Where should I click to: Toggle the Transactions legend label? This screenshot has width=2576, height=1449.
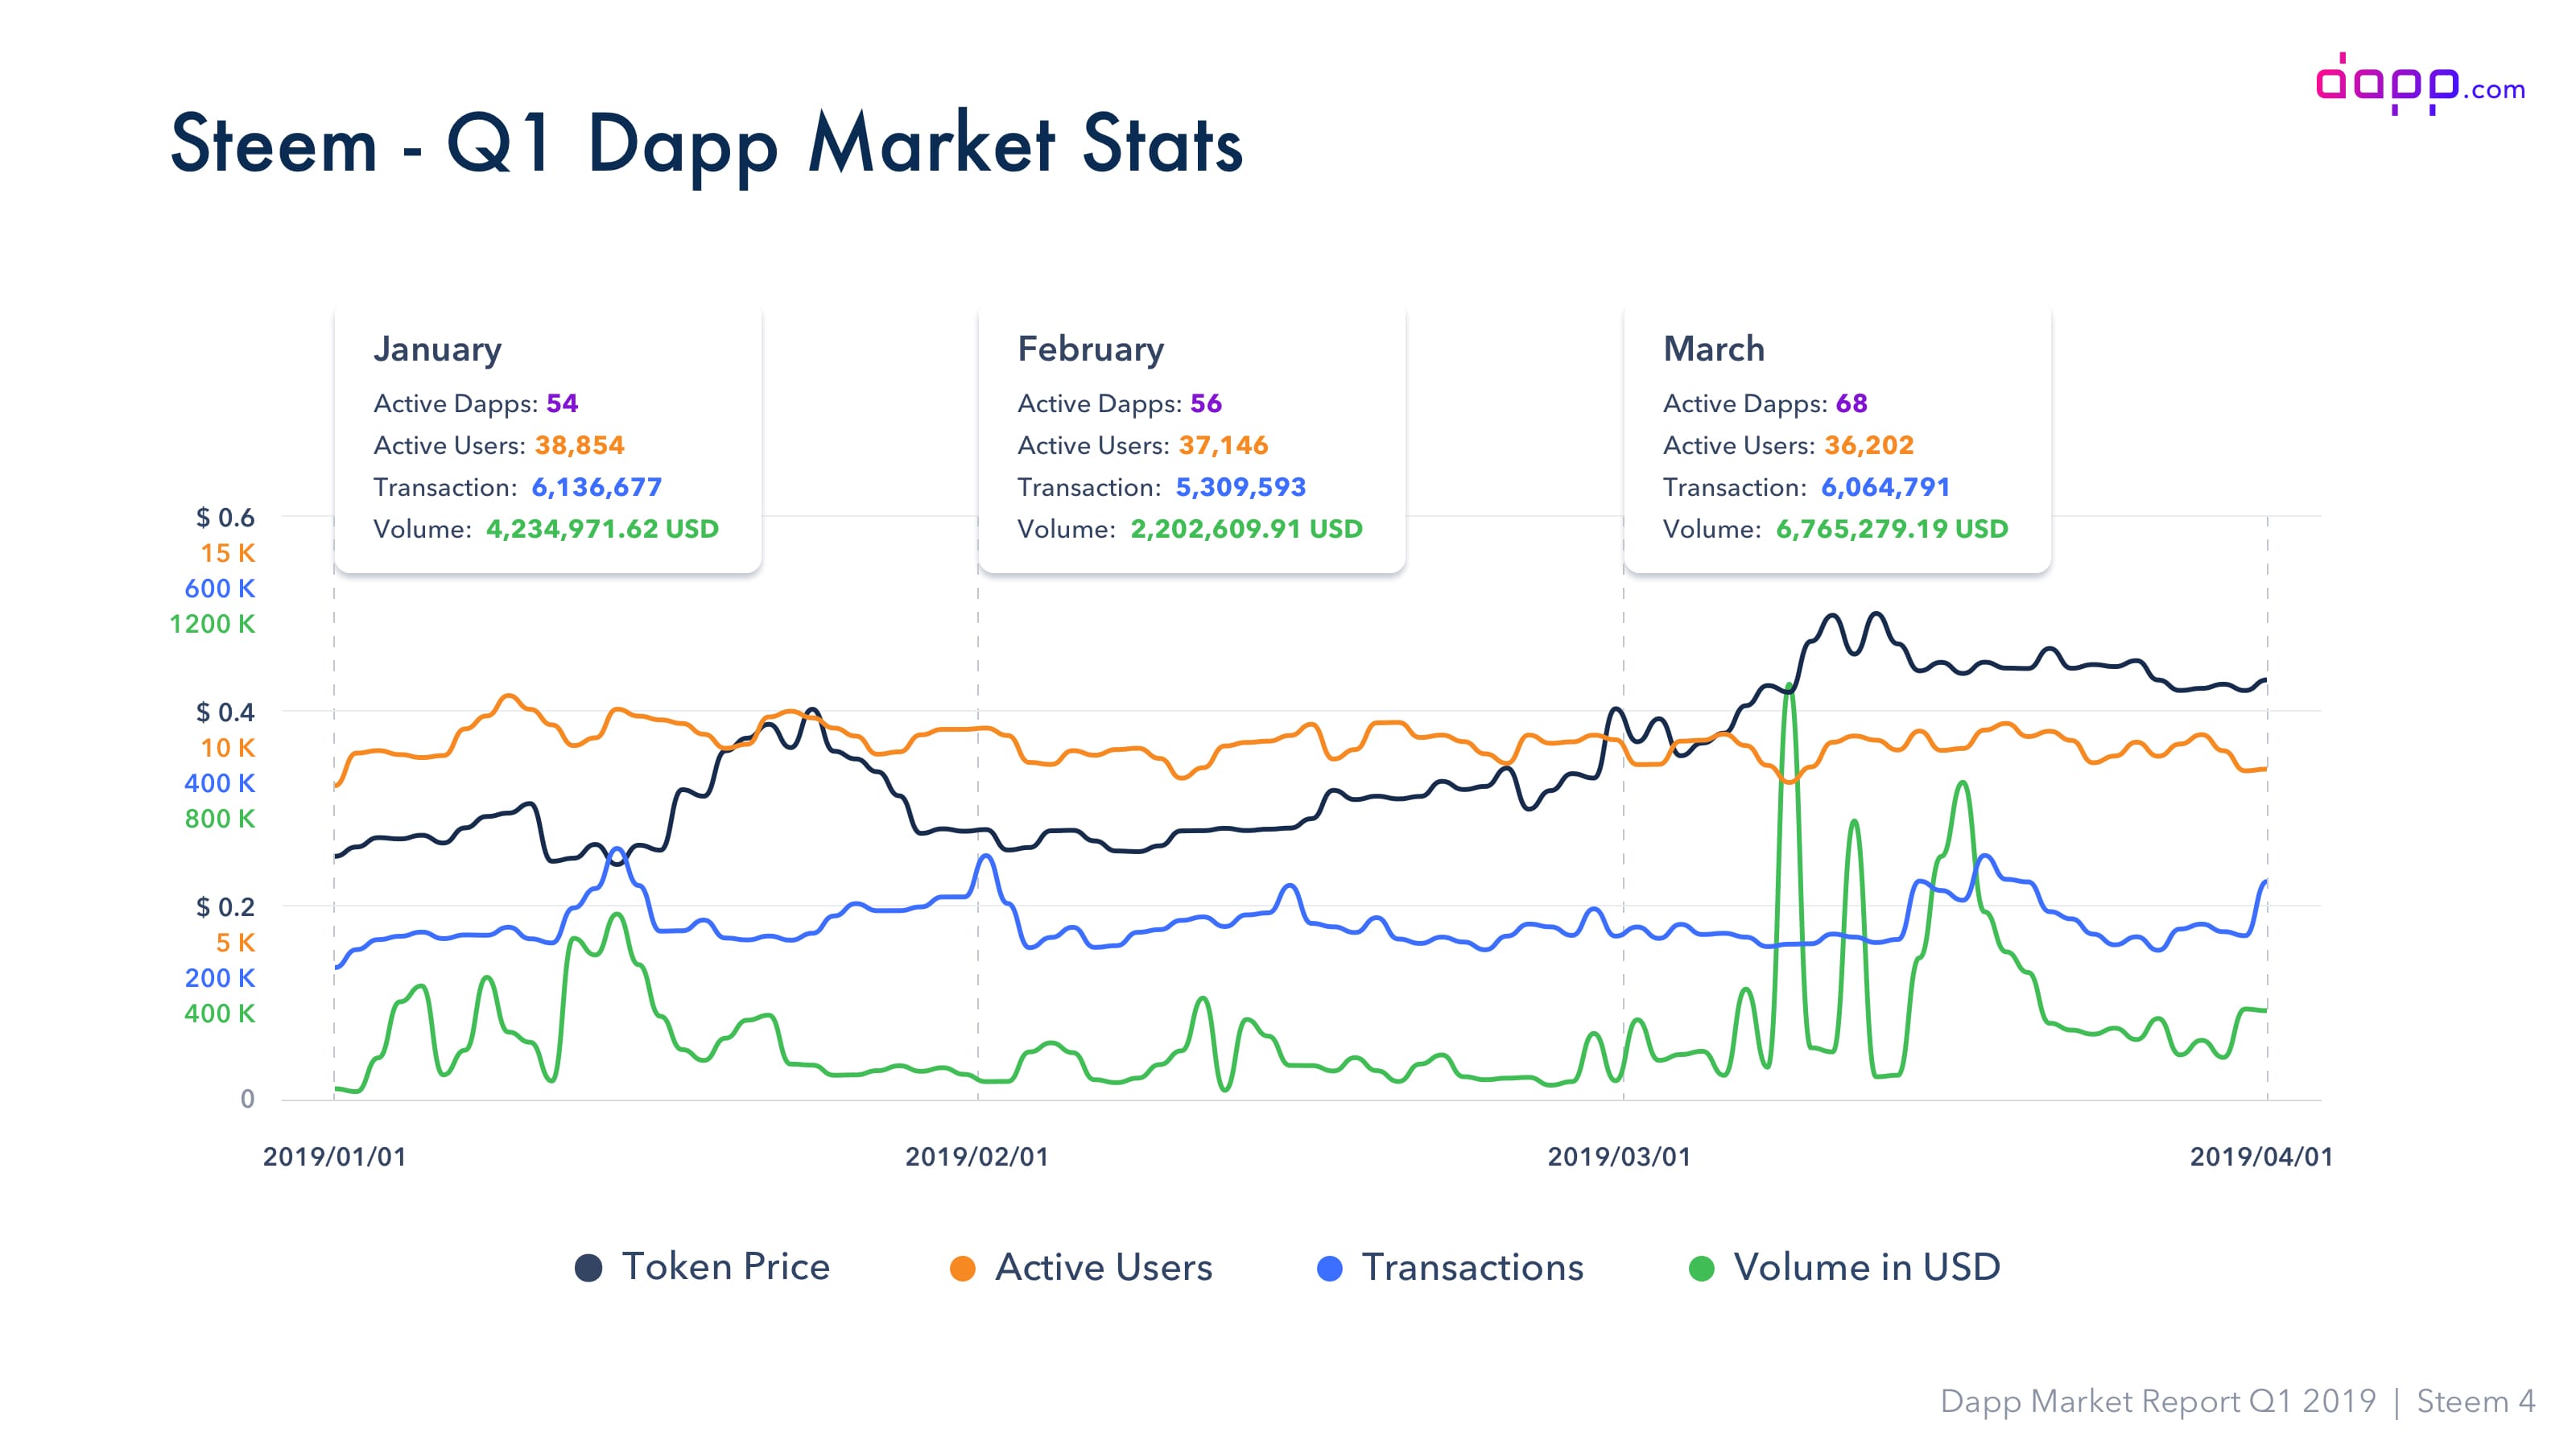click(1472, 1267)
